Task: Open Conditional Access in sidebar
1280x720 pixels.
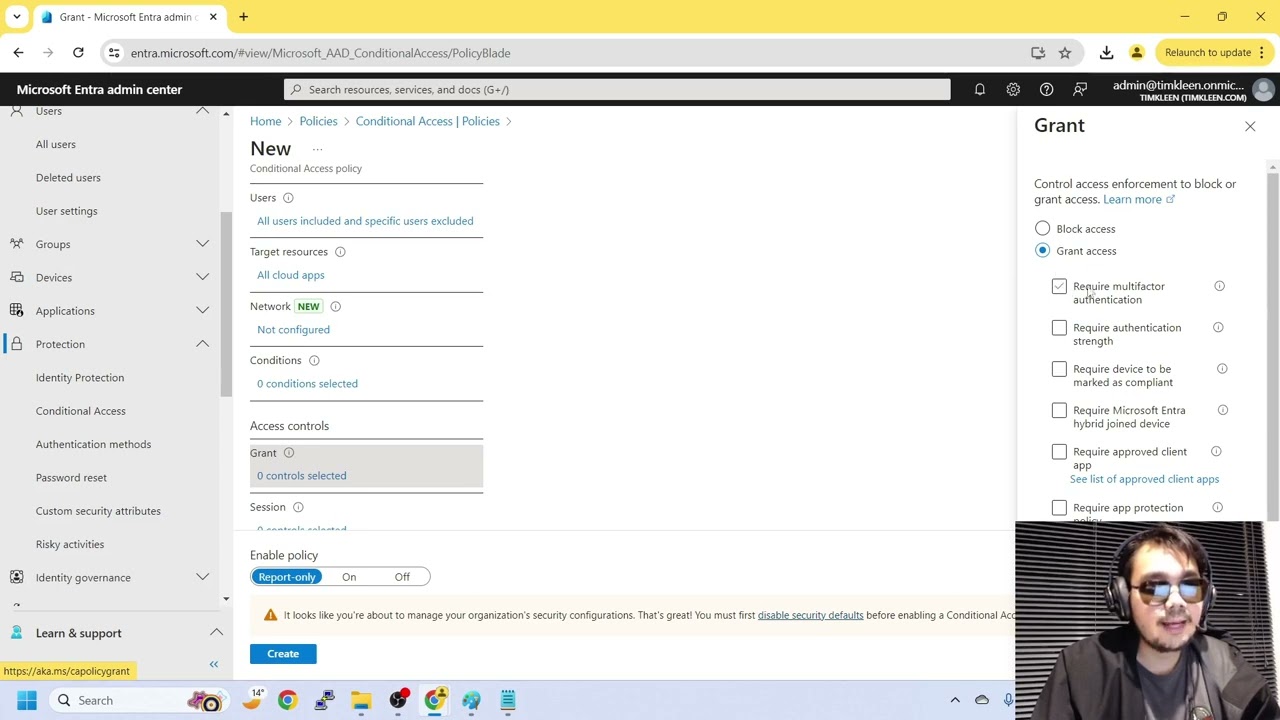Action: (81, 411)
